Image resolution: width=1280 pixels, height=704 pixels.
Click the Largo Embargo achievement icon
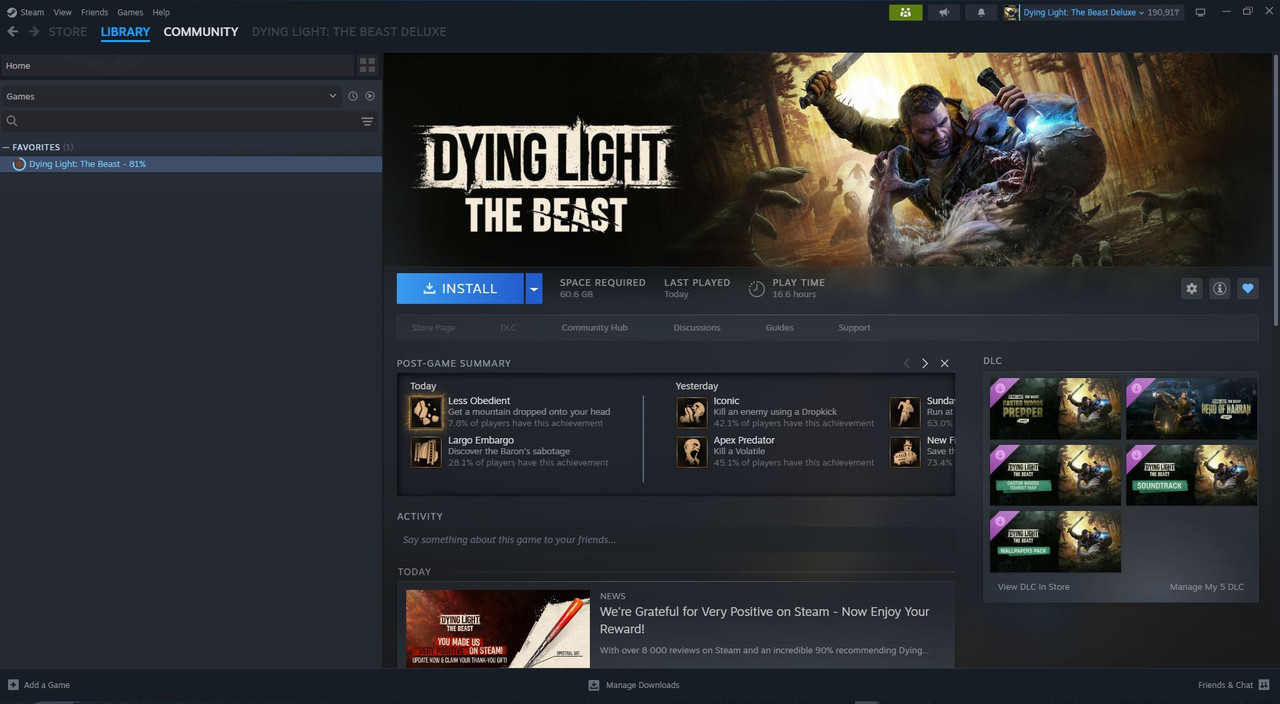[x=426, y=452]
